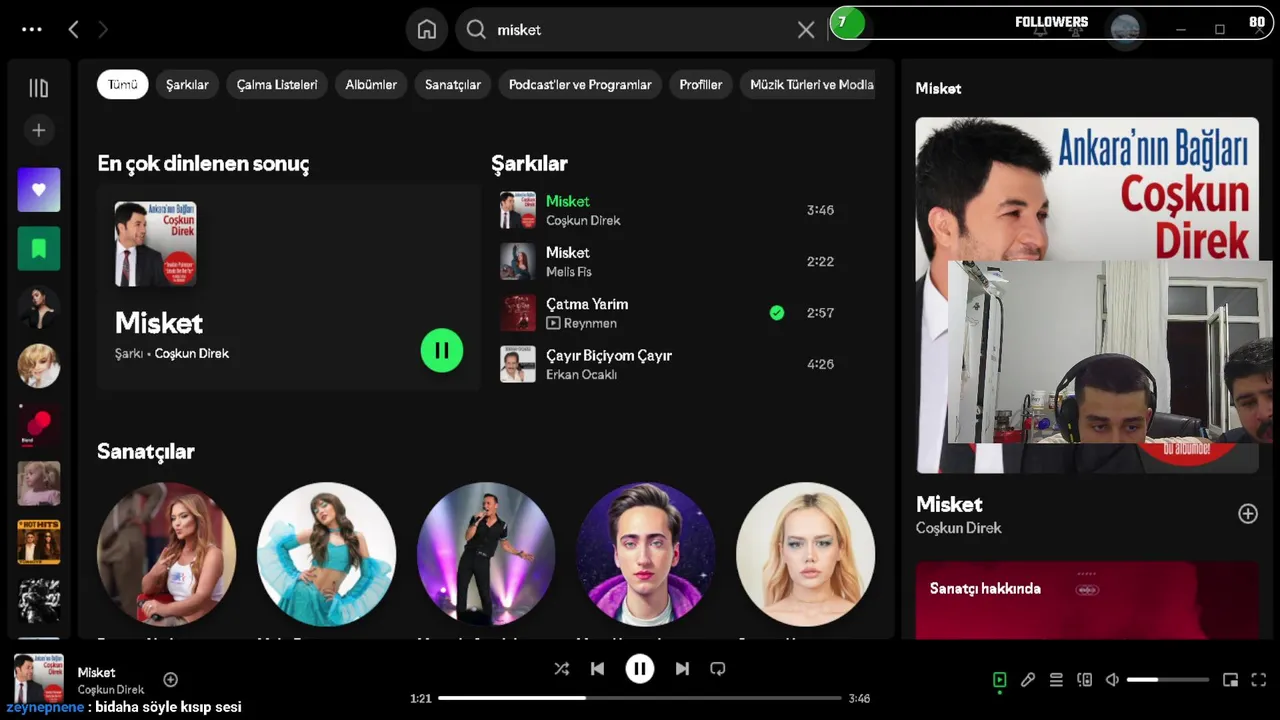This screenshot has height=720, width=1280.
Task: Open the red circle playlist in the sidebar
Action: click(39, 425)
